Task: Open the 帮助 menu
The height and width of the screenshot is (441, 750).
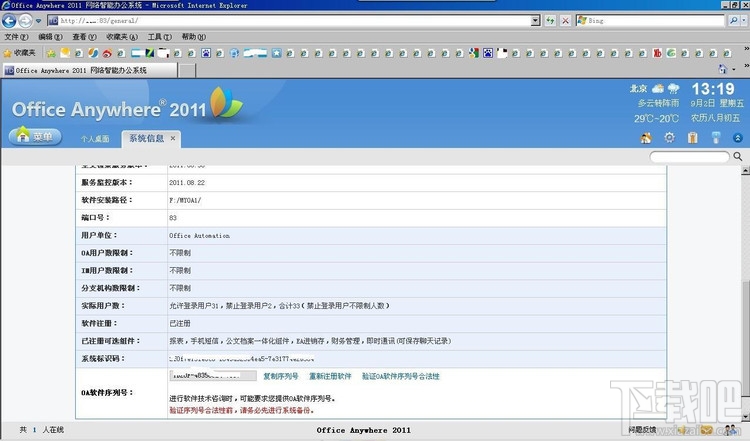Action: 194,37
